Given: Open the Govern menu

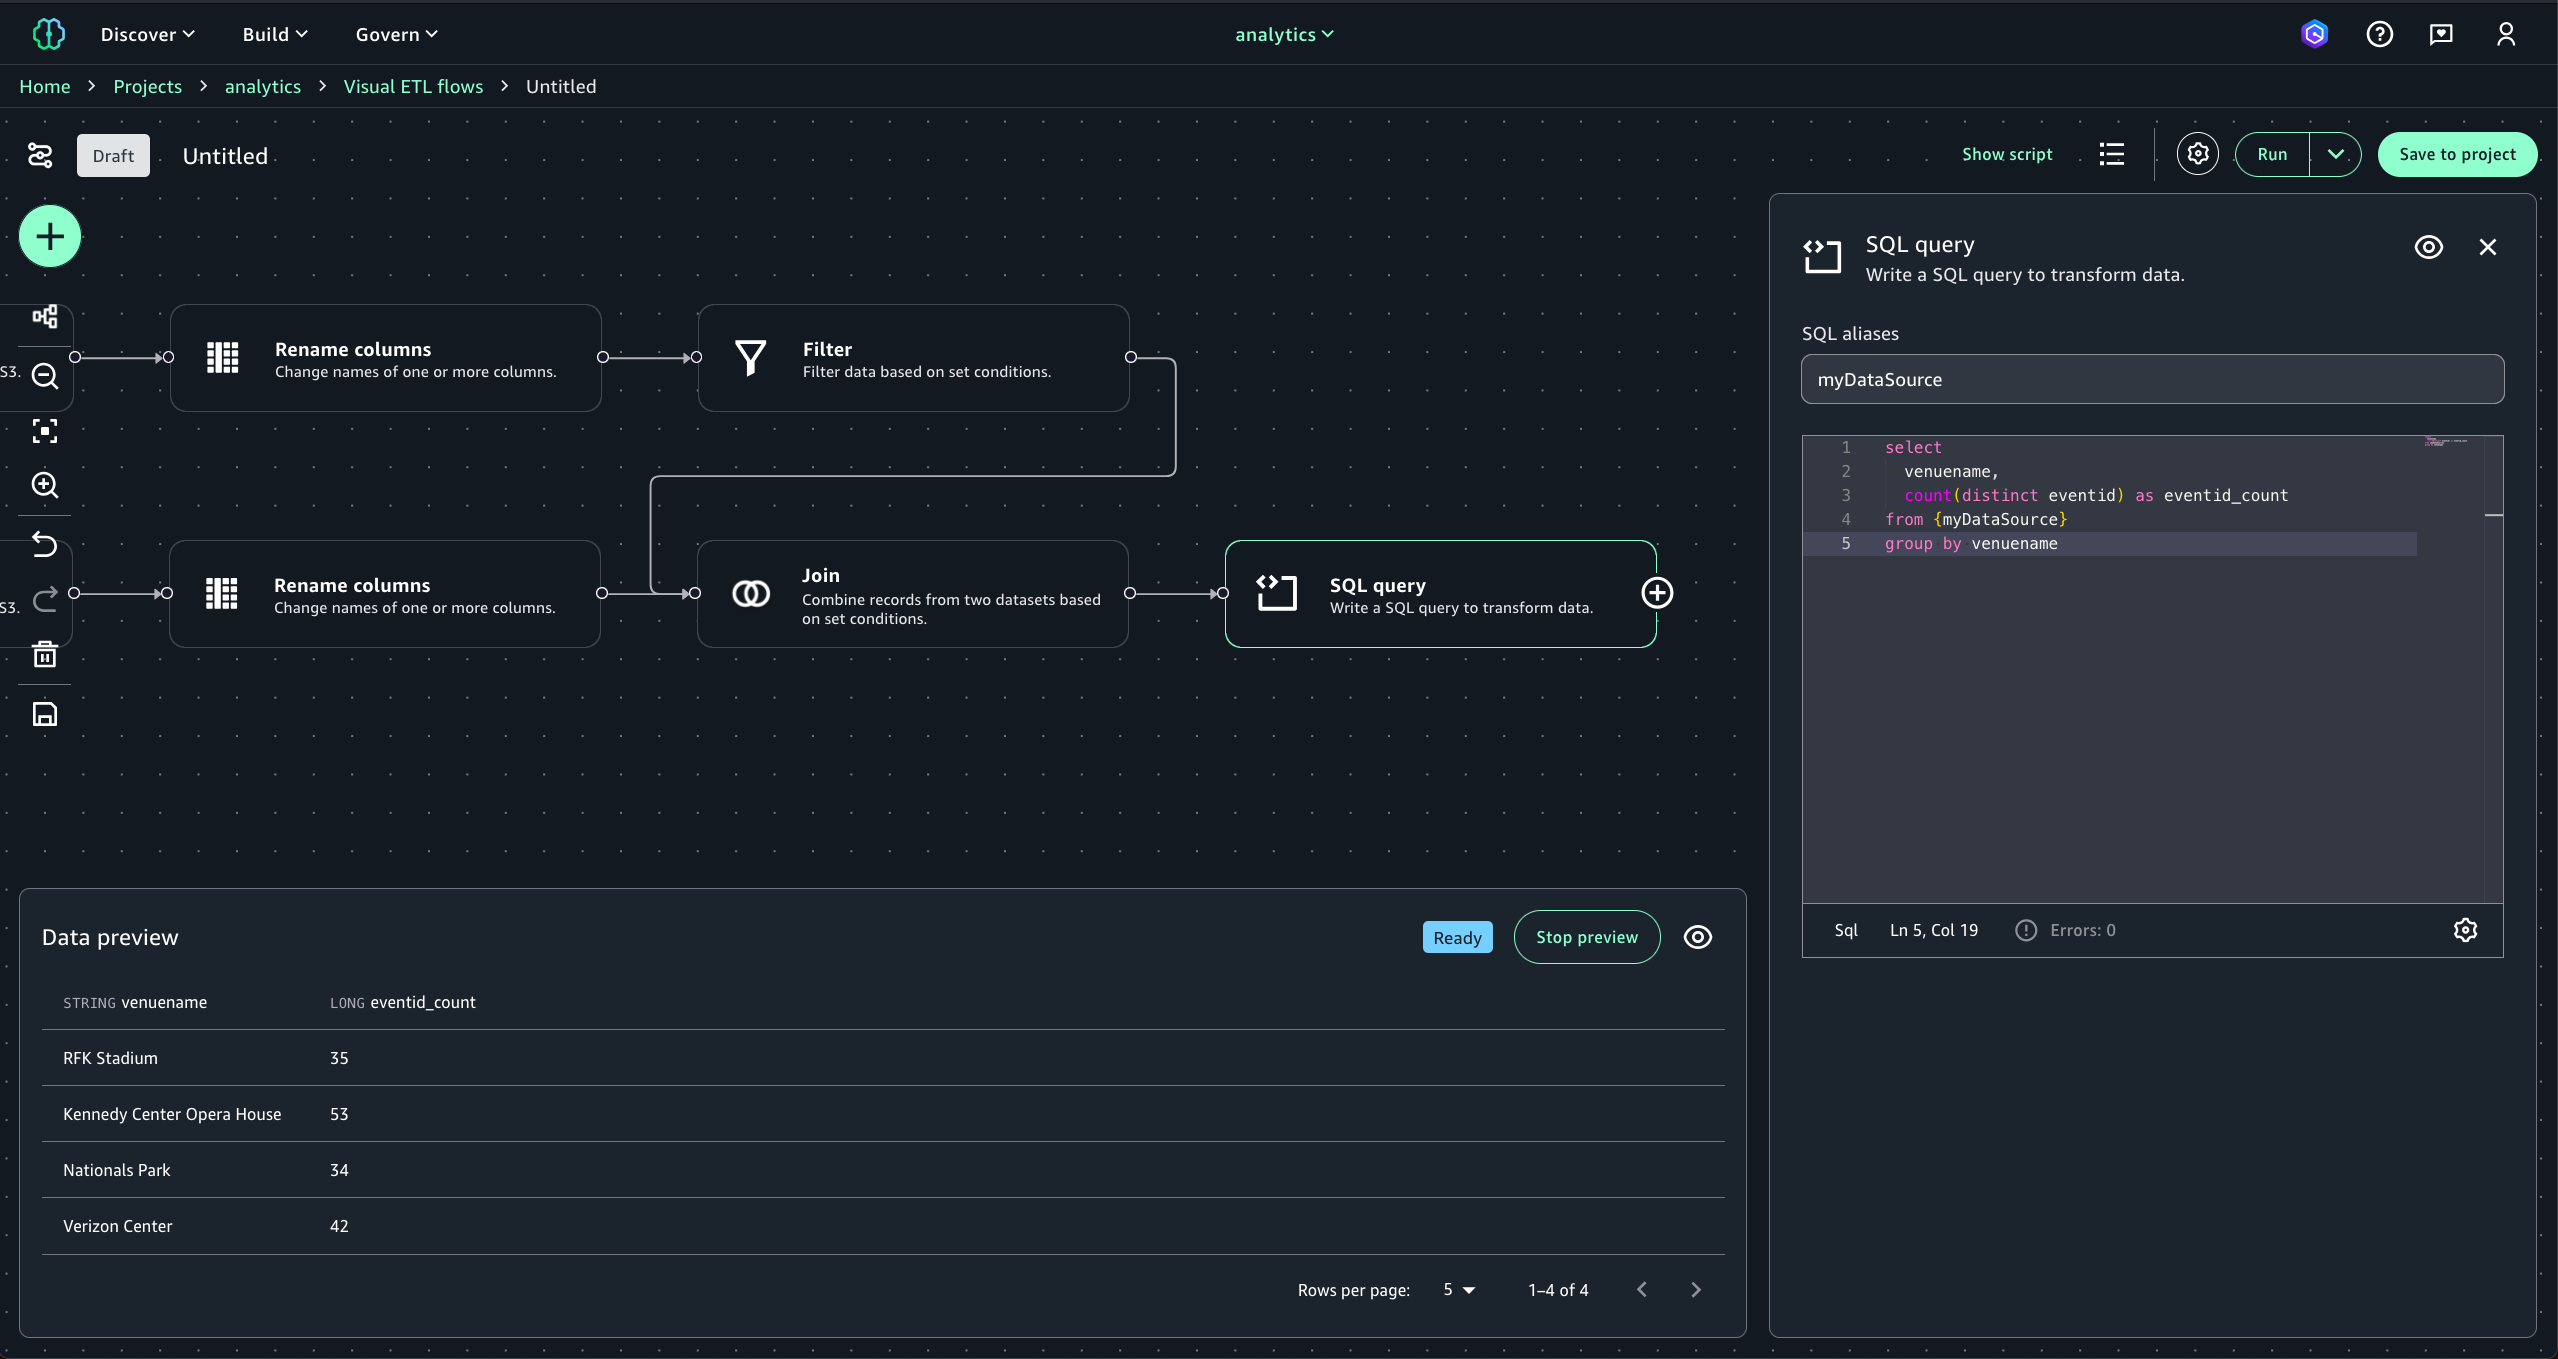Looking at the screenshot, I should (396, 34).
